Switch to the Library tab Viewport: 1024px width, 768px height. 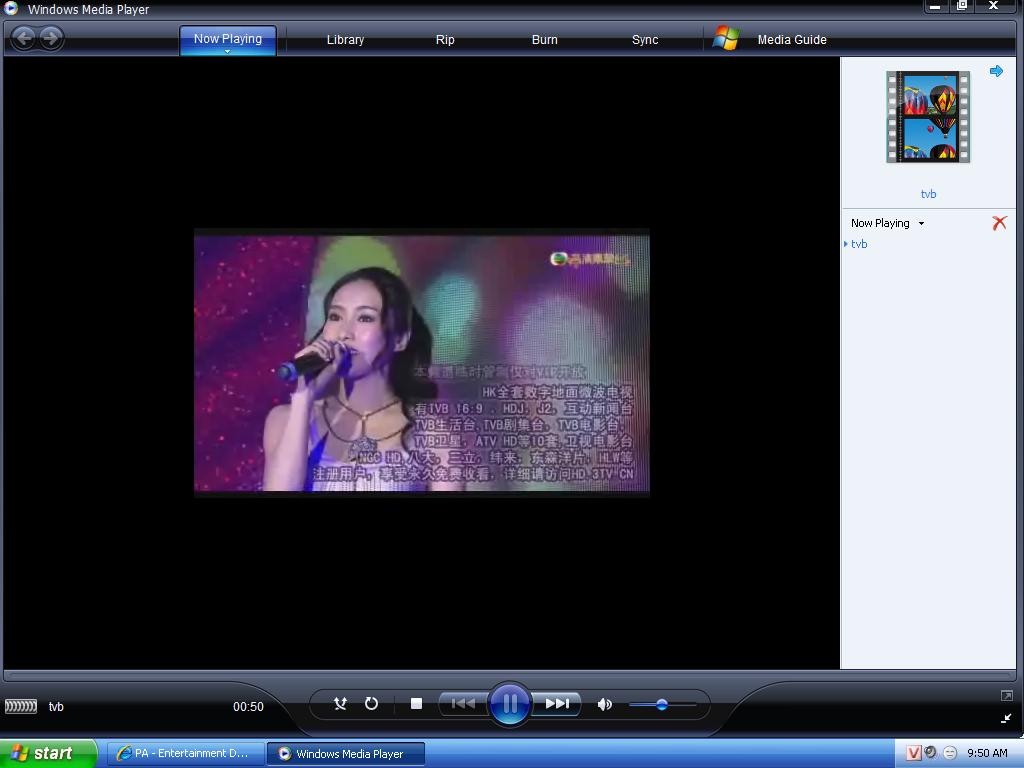(345, 40)
